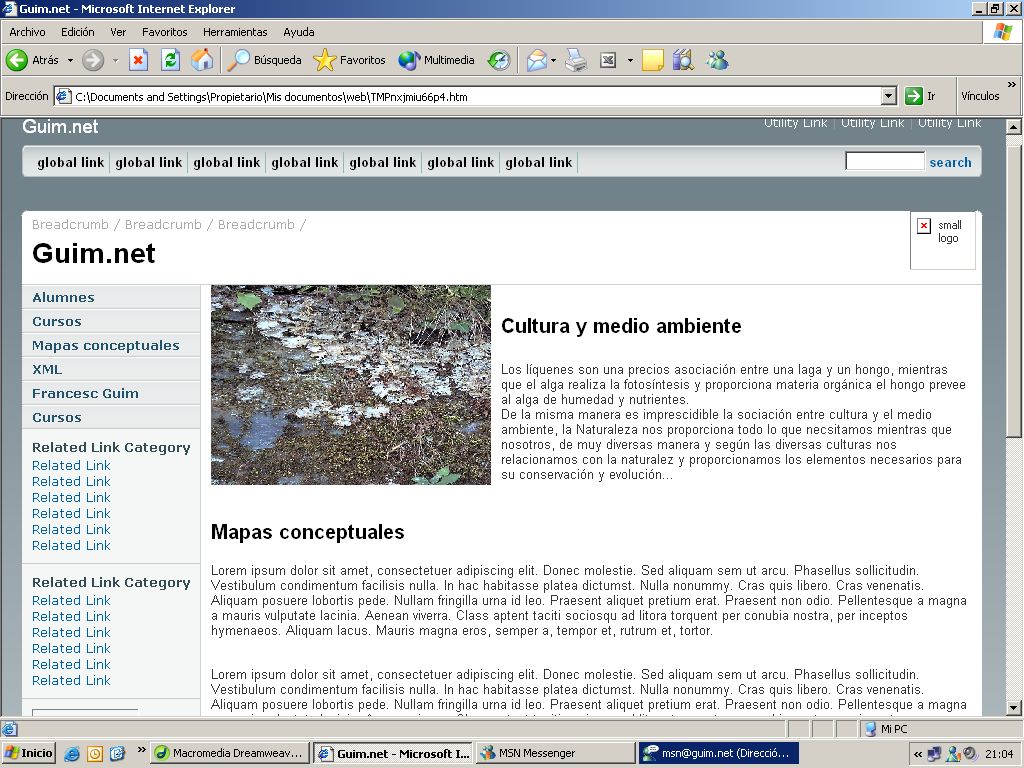
Task: Click the Print icon in toolbar
Action: tap(576, 60)
